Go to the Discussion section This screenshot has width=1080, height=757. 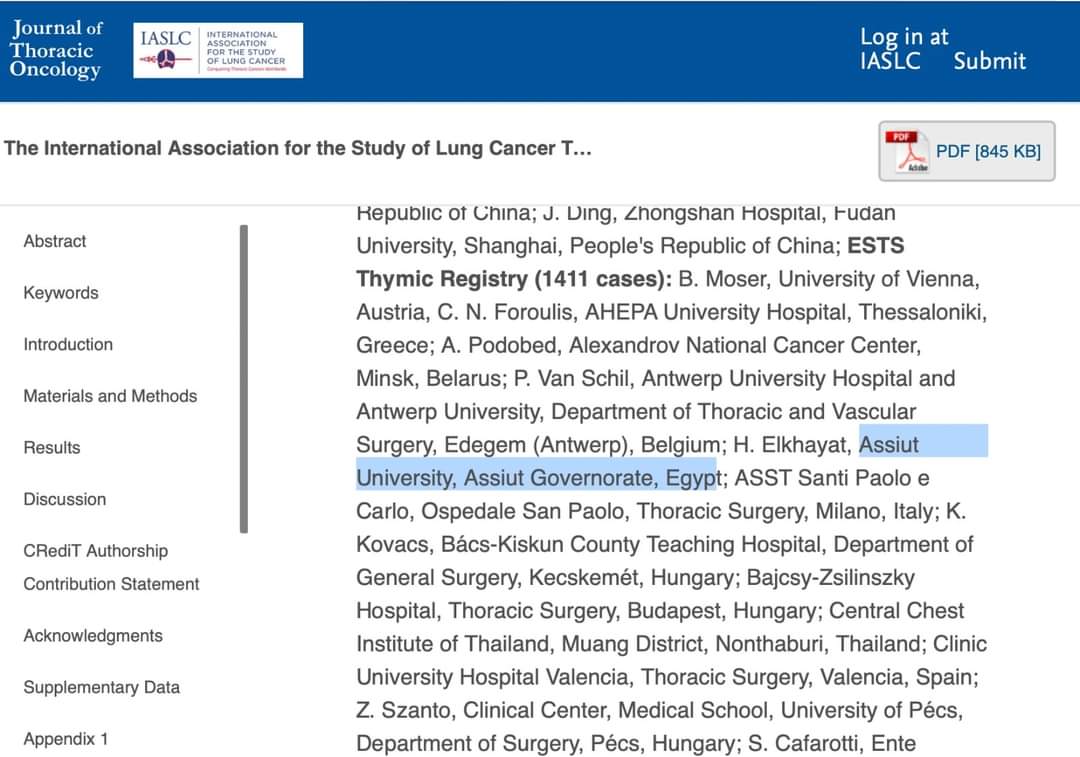(x=65, y=499)
